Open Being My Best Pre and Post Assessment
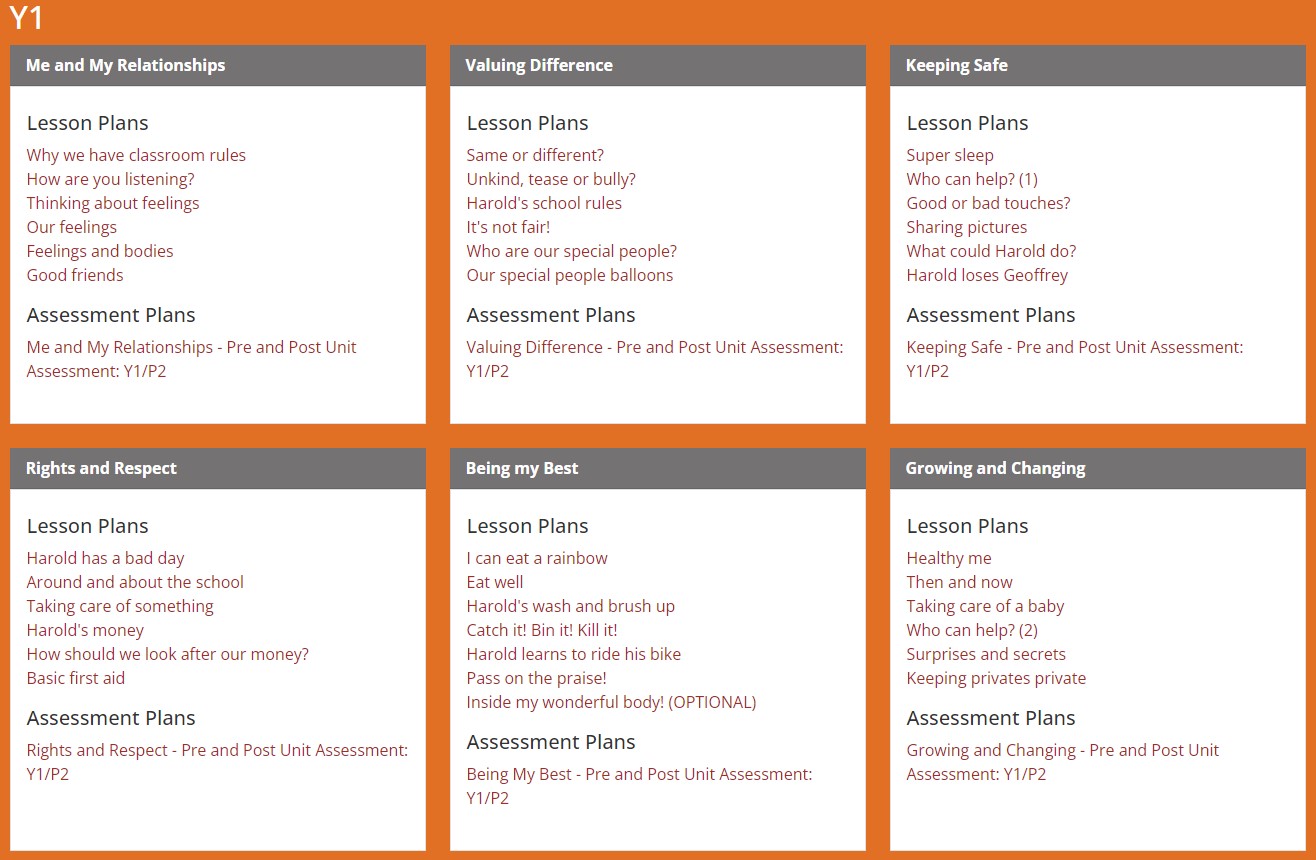Viewport: 1316px width, 860px height. [640, 786]
